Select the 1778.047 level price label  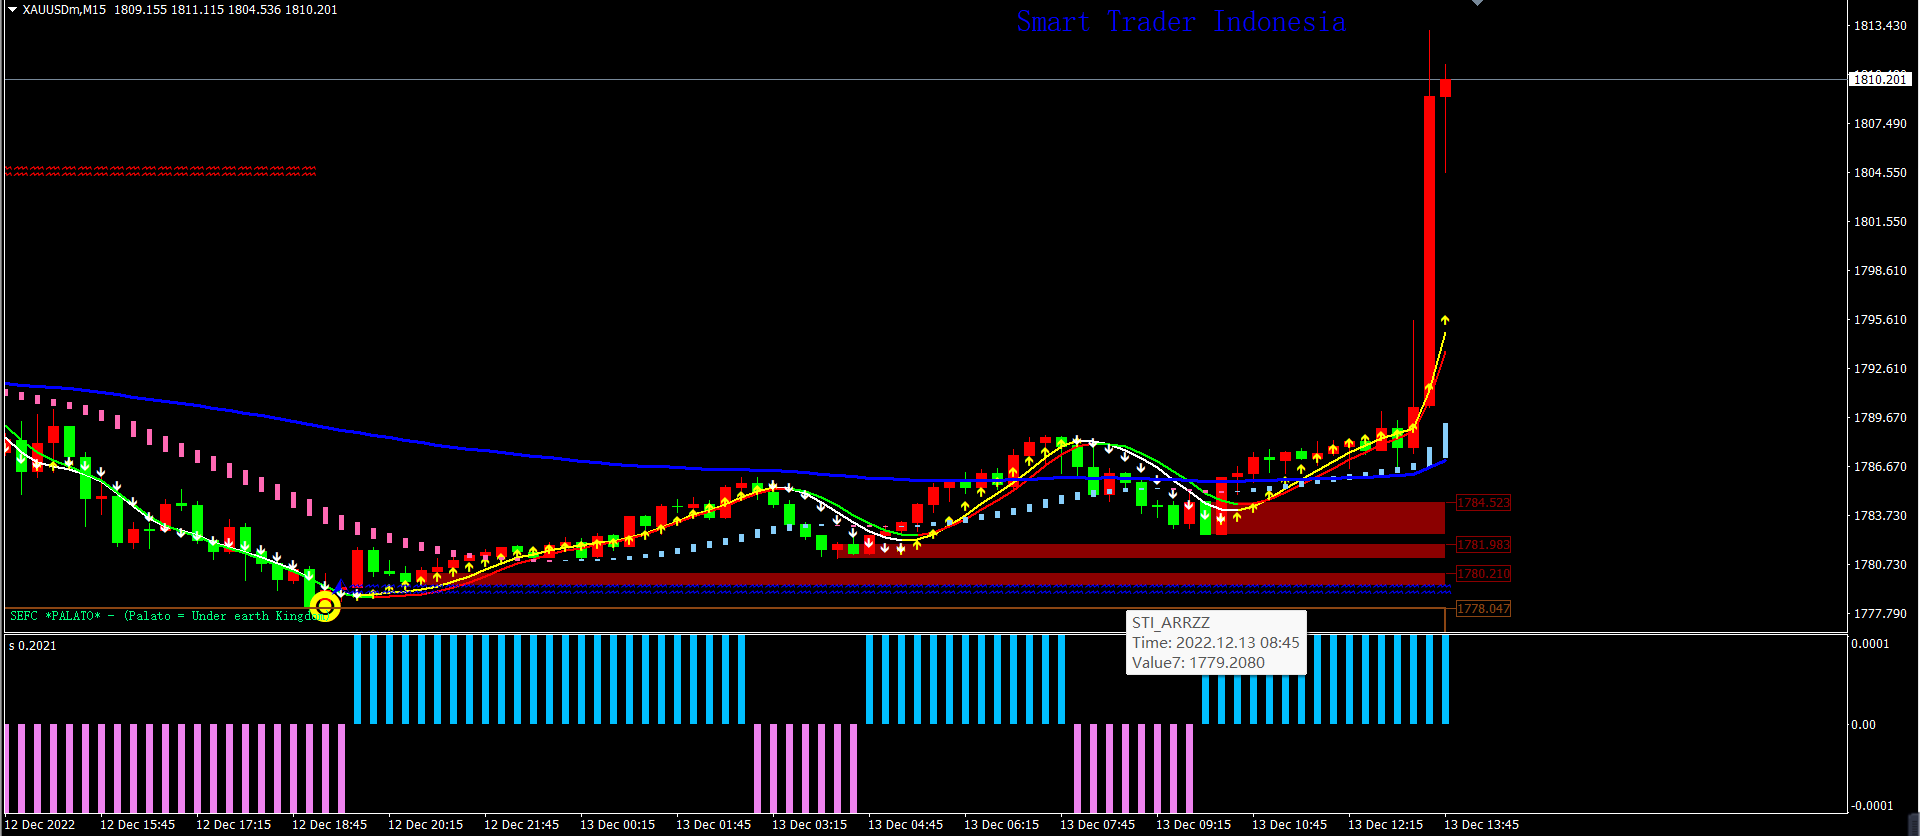point(1483,609)
